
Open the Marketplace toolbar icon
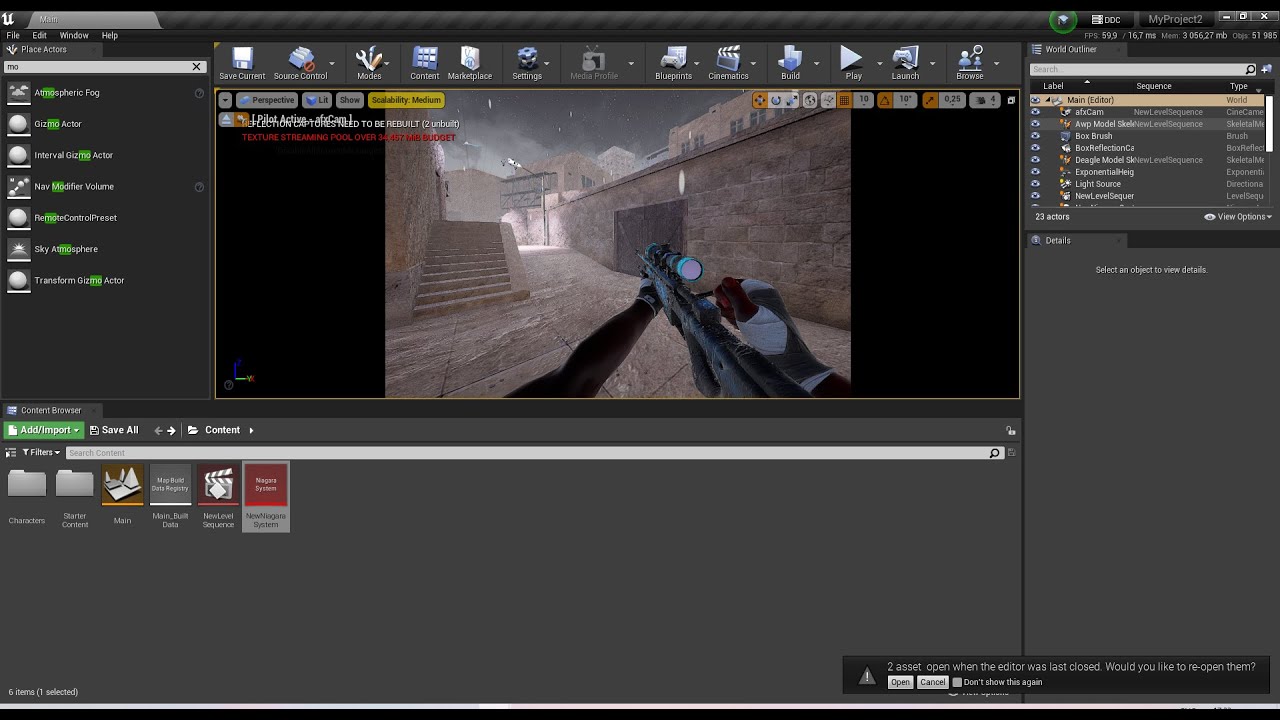470,63
